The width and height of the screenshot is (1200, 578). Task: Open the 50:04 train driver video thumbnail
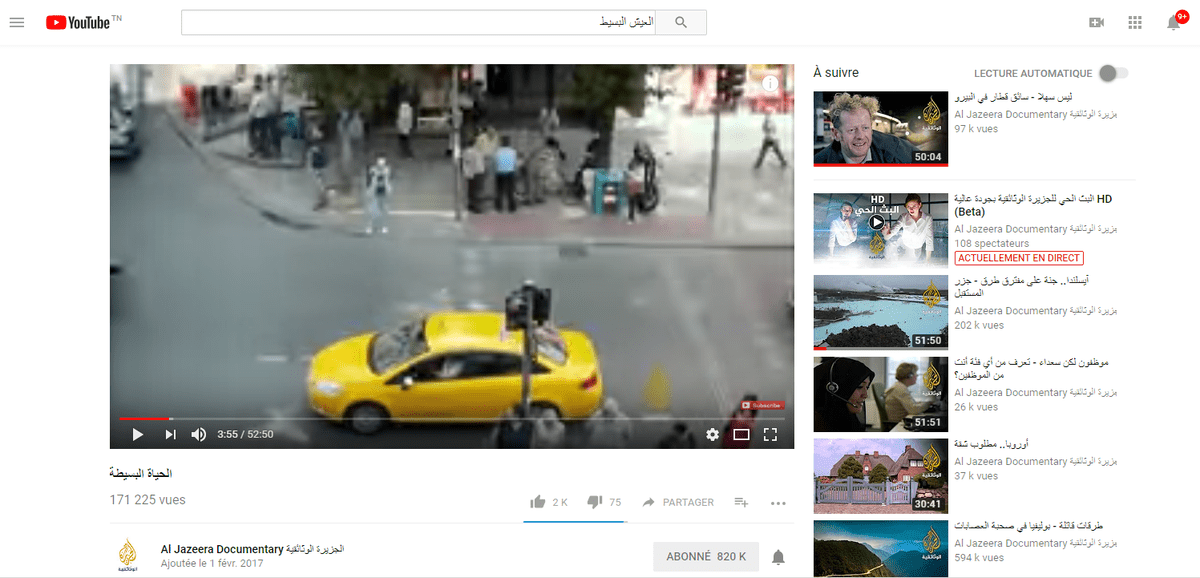pos(880,128)
